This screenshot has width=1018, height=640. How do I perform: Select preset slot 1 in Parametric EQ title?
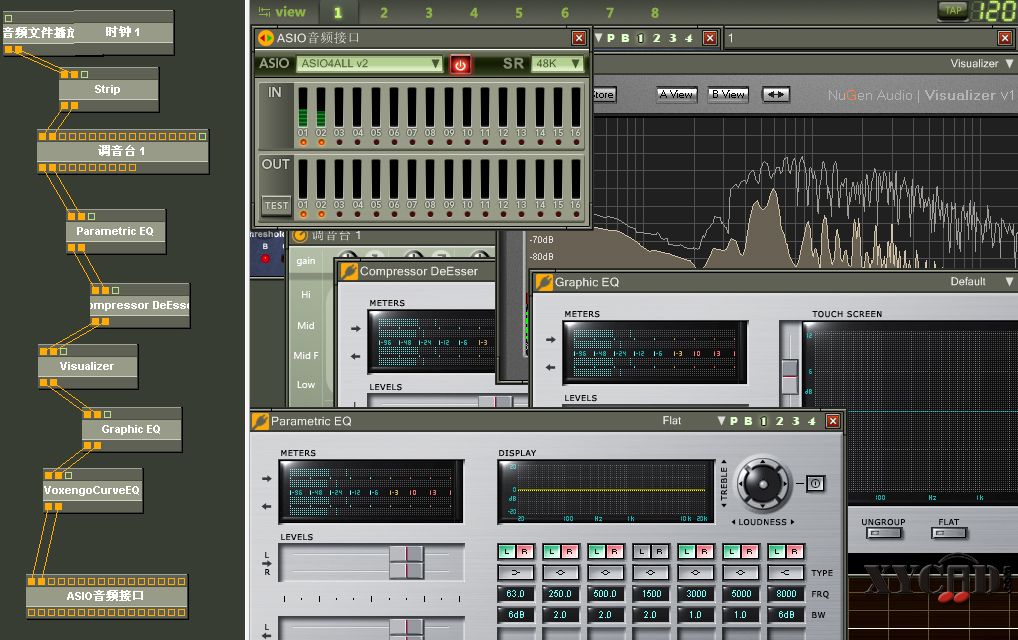[x=764, y=421]
